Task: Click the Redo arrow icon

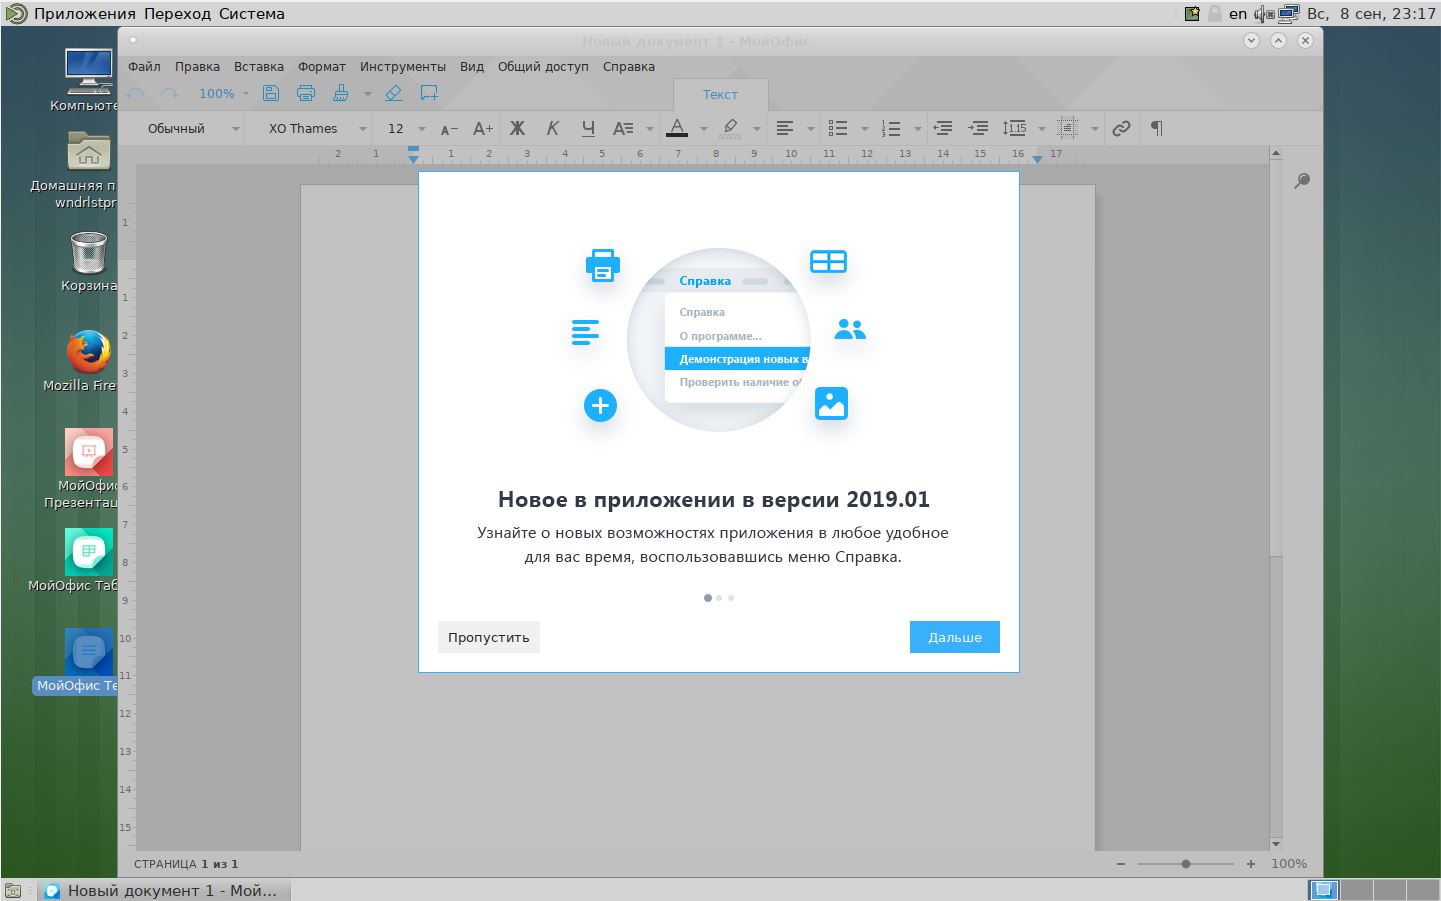Action: pyautogui.click(x=170, y=93)
